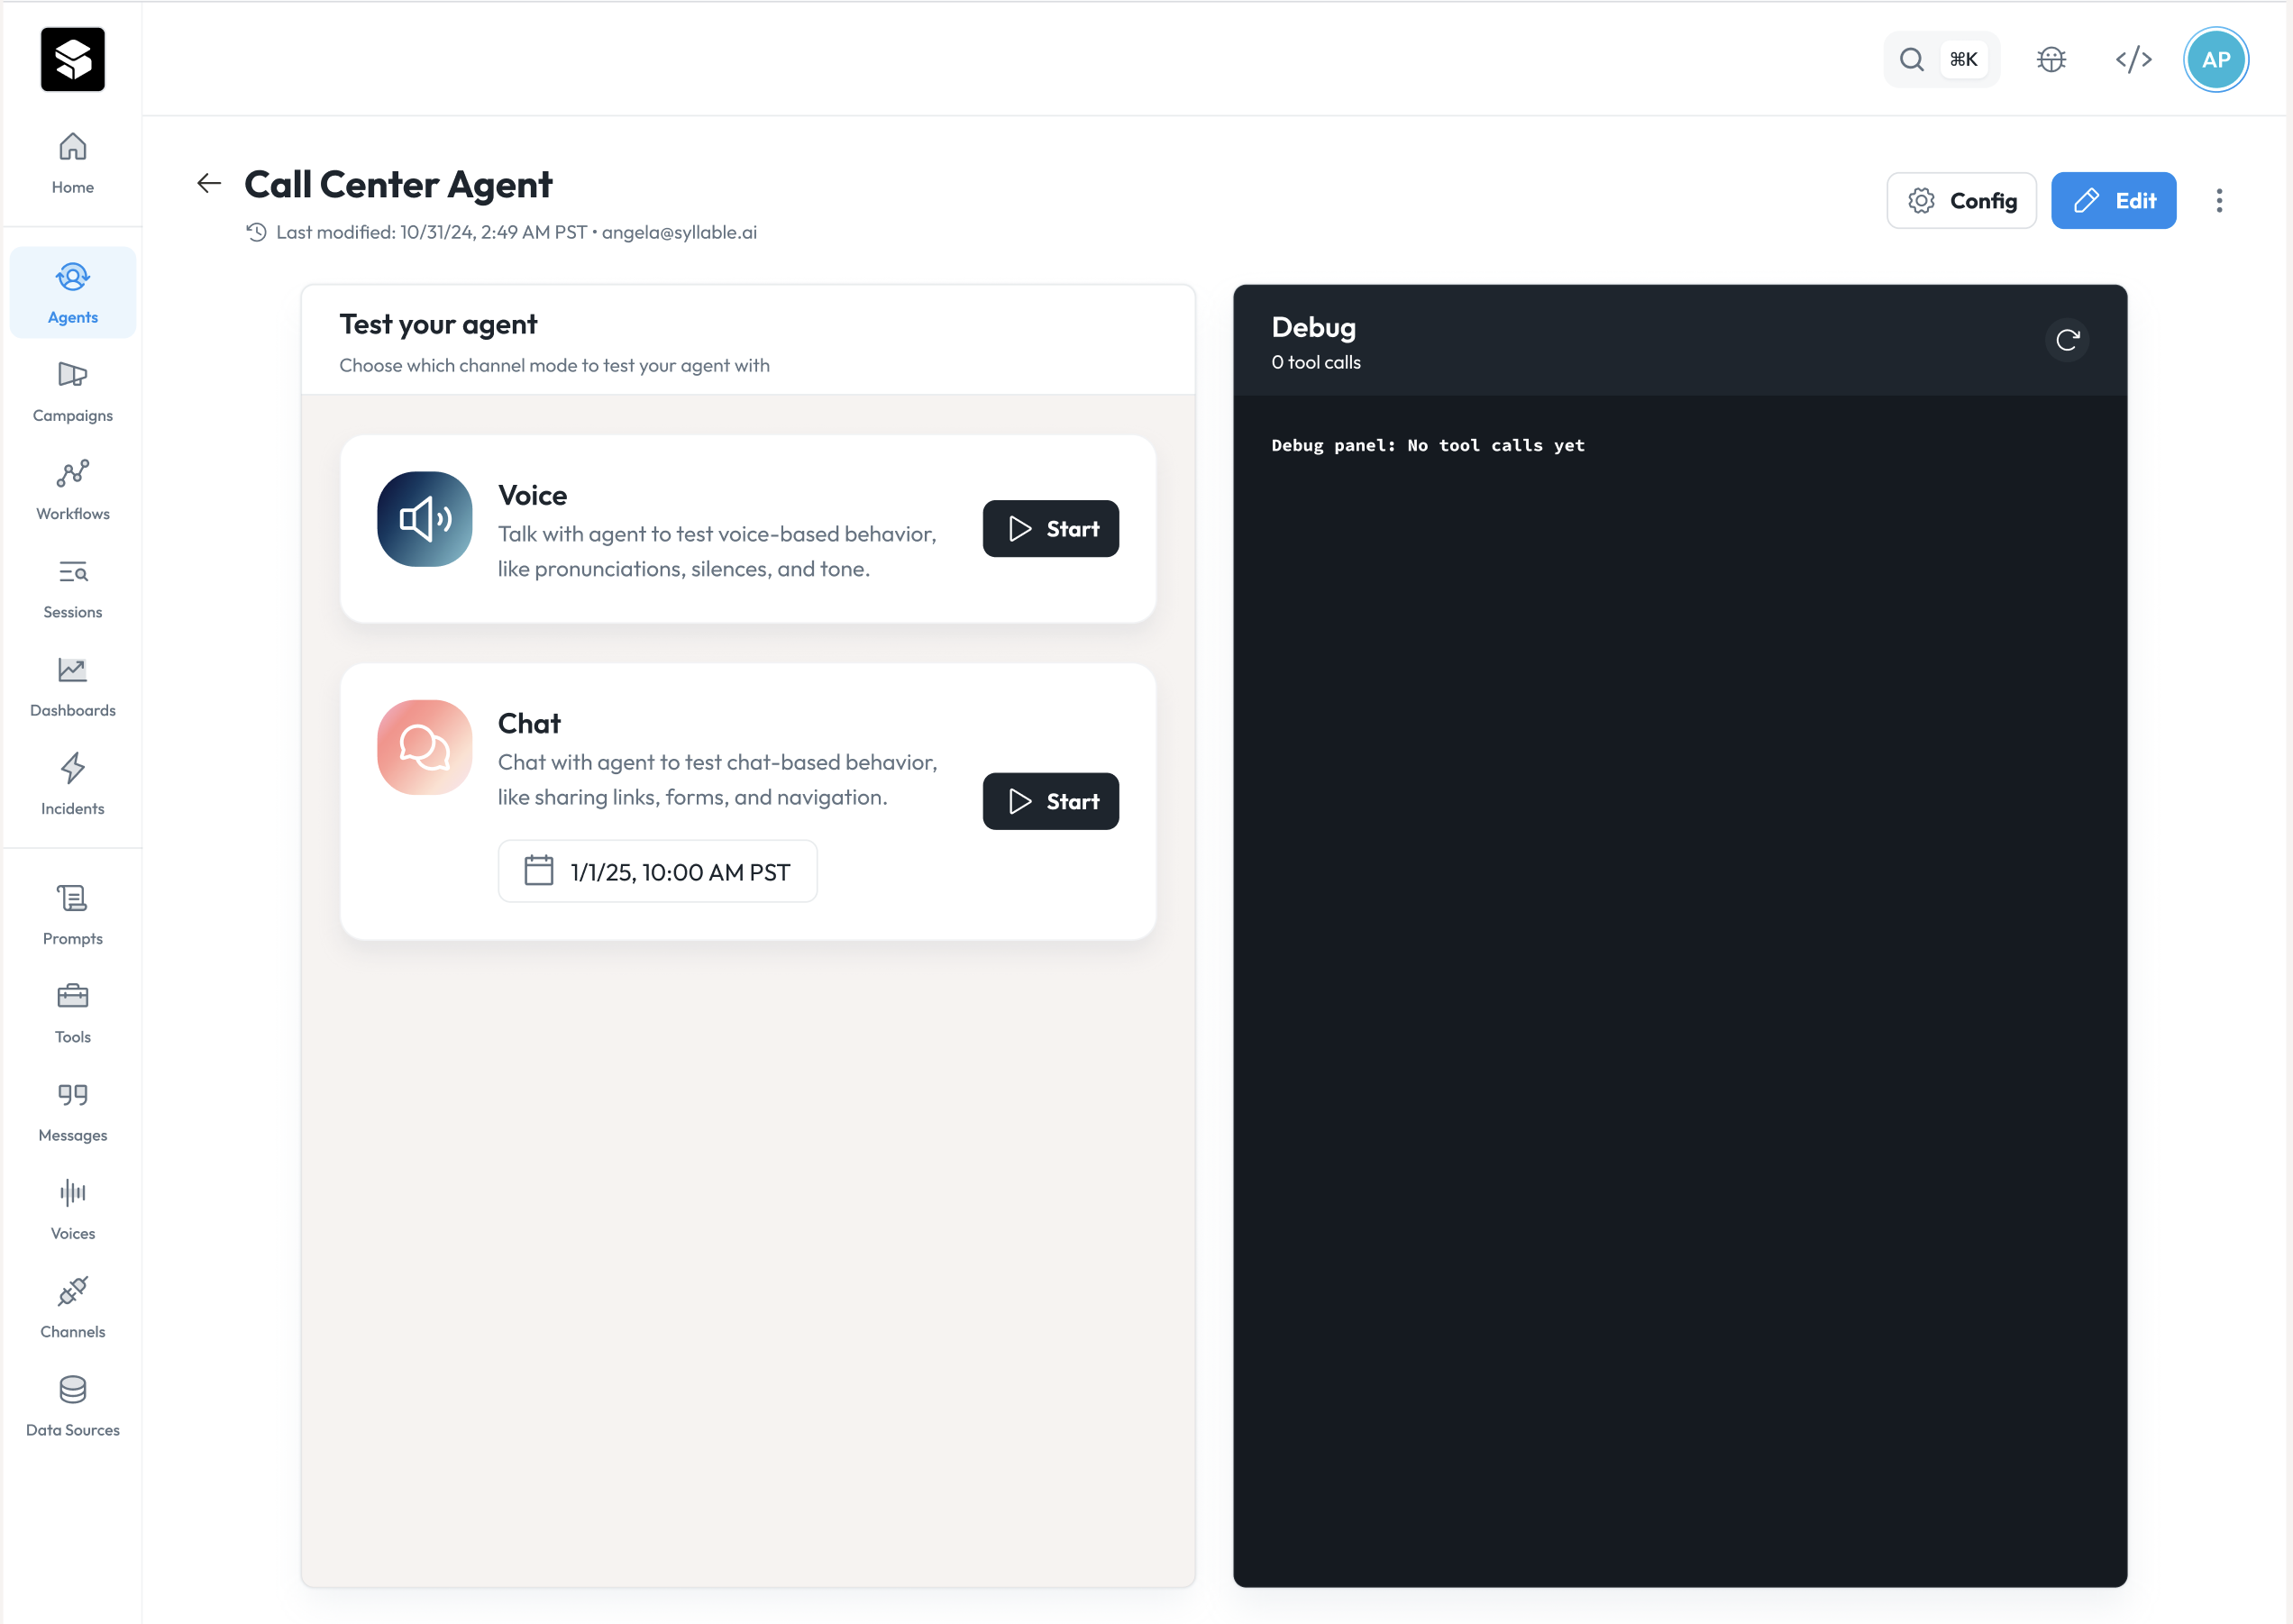Open the Tools section
The height and width of the screenshot is (1624, 2293).
coord(72,1011)
